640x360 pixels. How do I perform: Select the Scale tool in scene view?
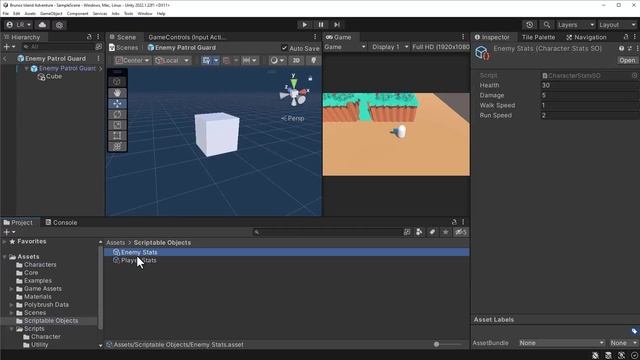click(x=117, y=125)
